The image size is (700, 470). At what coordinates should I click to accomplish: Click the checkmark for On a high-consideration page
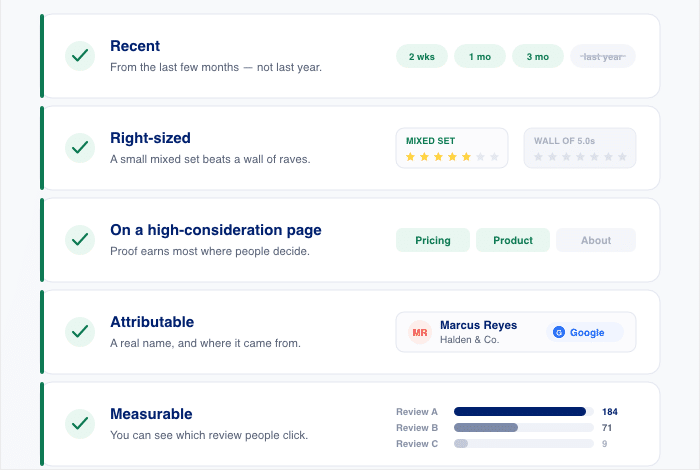[80, 240]
